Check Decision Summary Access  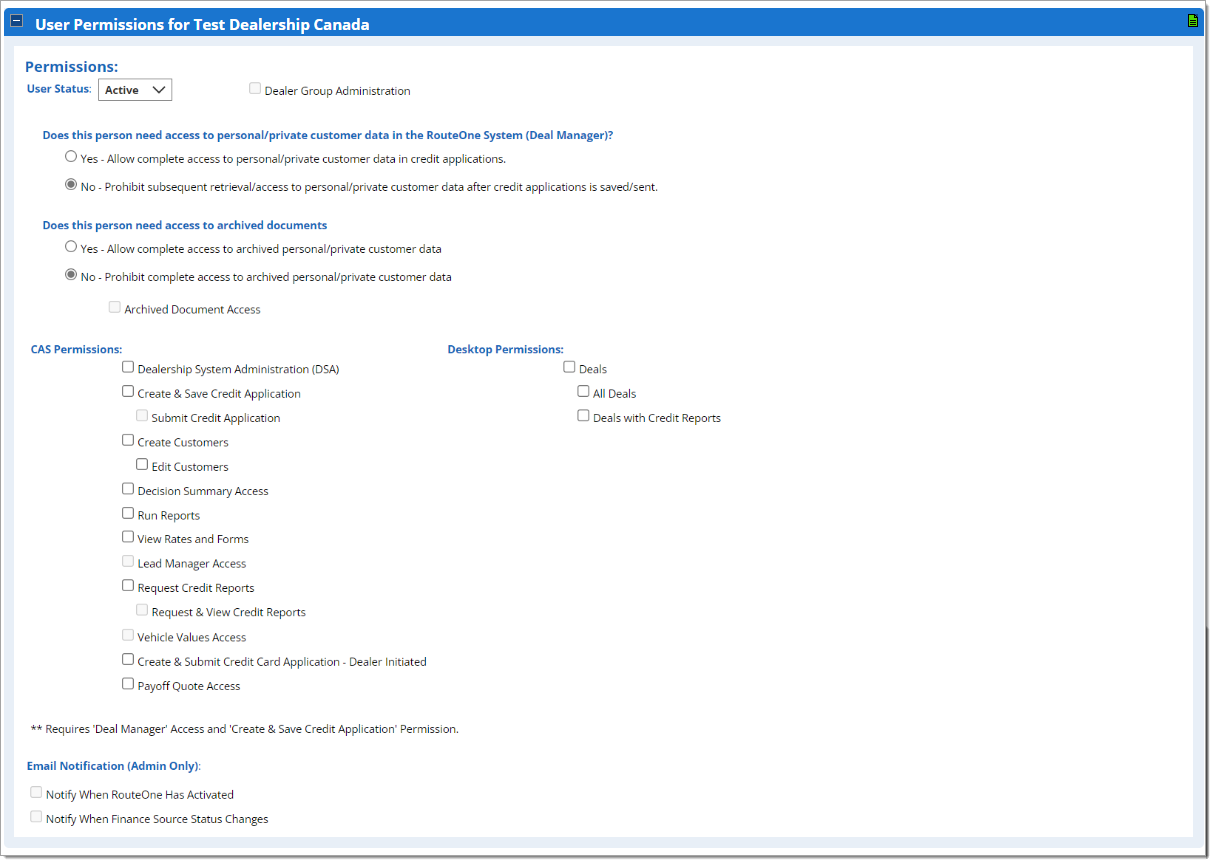click(x=128, y=490)
